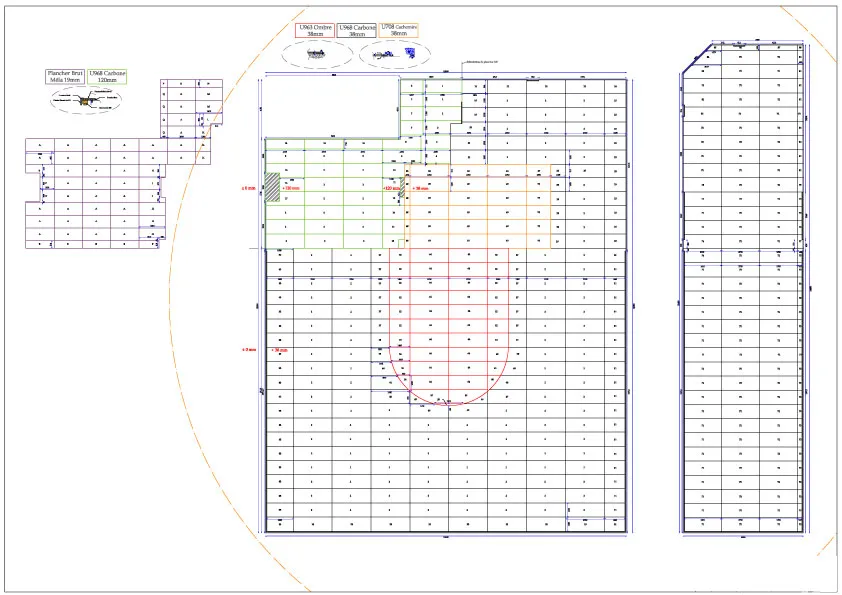The image size is (842, 595).
Task: Click the 'Plancher Brut Méla 19mm' legend box
Action: click(65, 76)
